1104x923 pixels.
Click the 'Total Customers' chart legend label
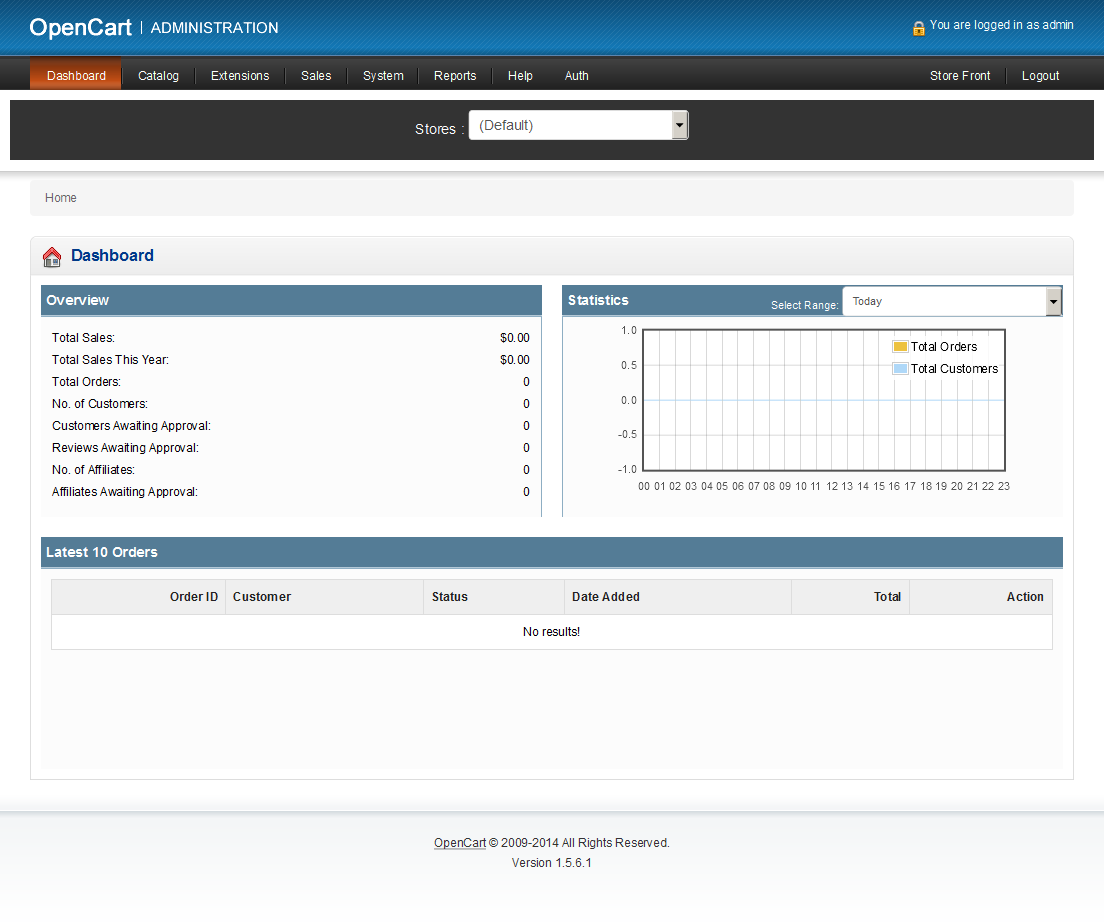click(x=954, y=368)
